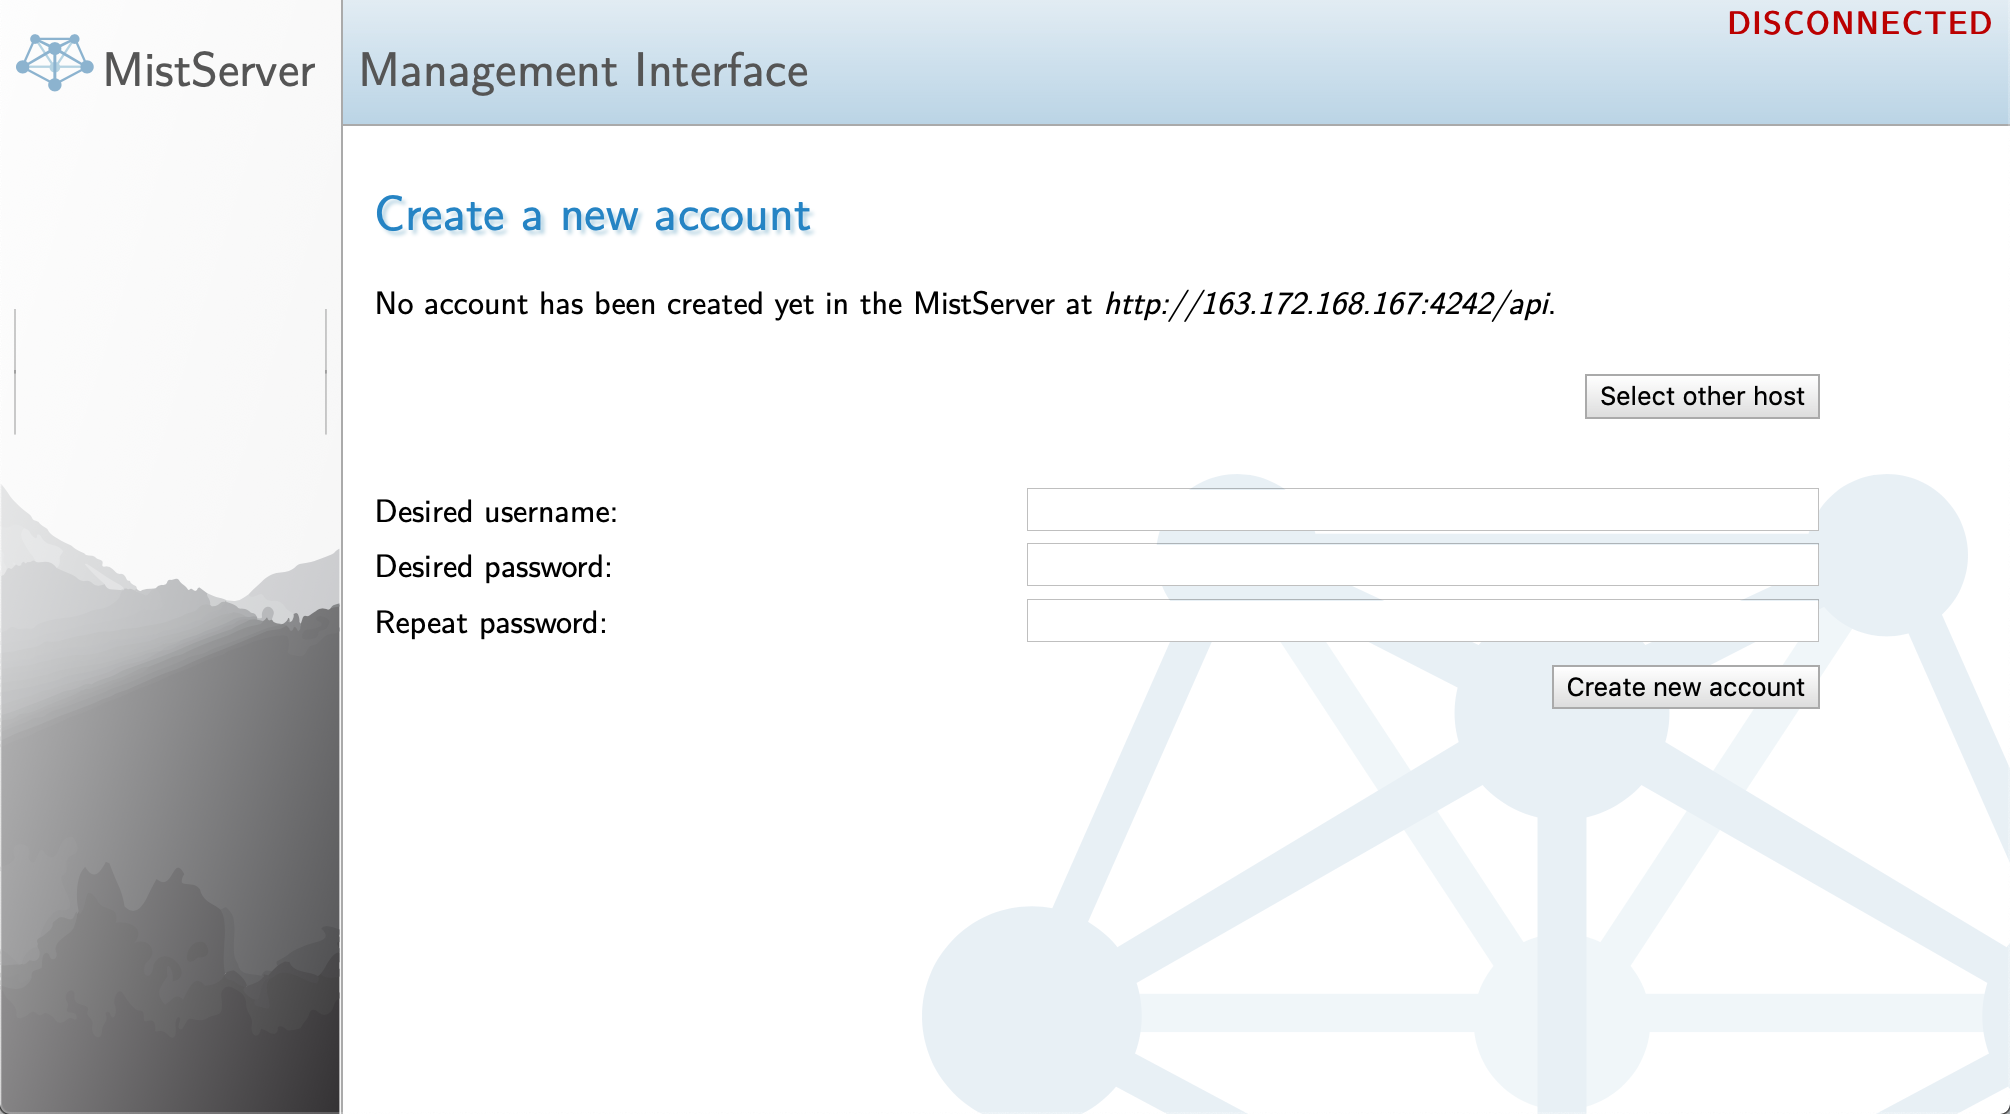
Task: Click the italic server API URL text
Action: tap(1328, 304)
